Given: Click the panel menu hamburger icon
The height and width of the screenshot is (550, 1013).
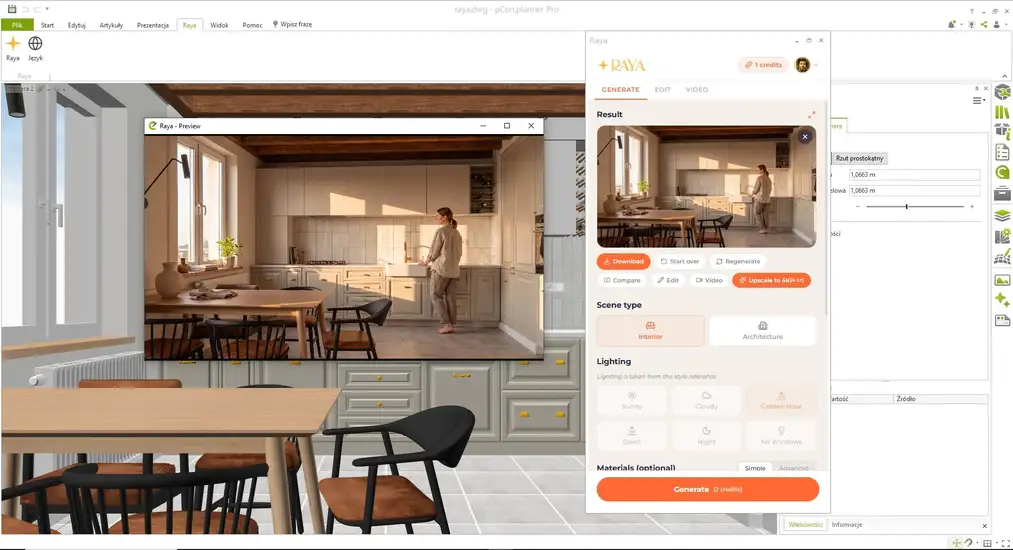Looking at the screenshot, I should click(x=979, y=100).
